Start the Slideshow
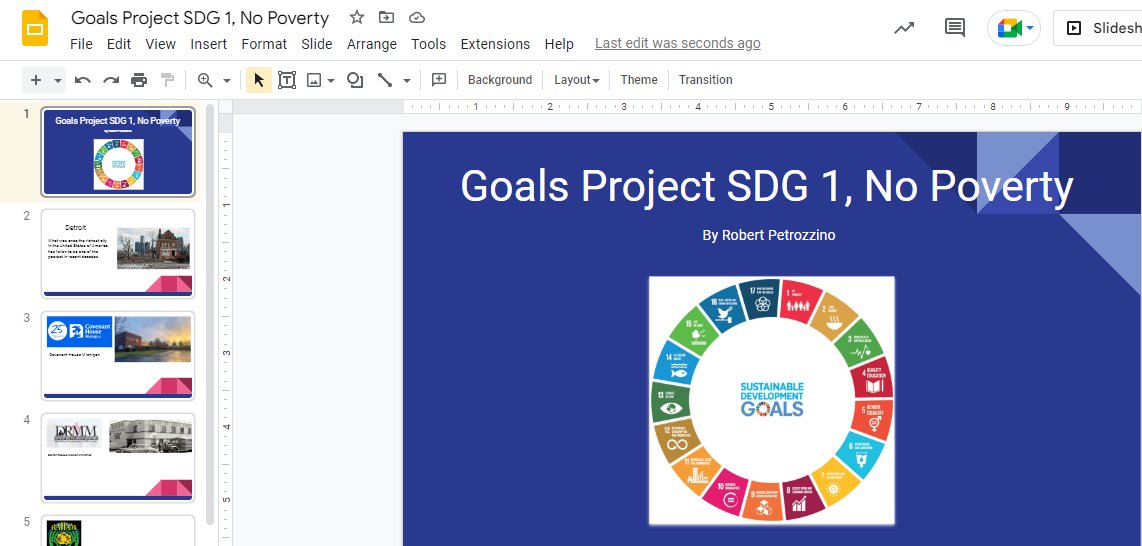The width and height of the screenshot is (1142, 546). (1100, 28)
